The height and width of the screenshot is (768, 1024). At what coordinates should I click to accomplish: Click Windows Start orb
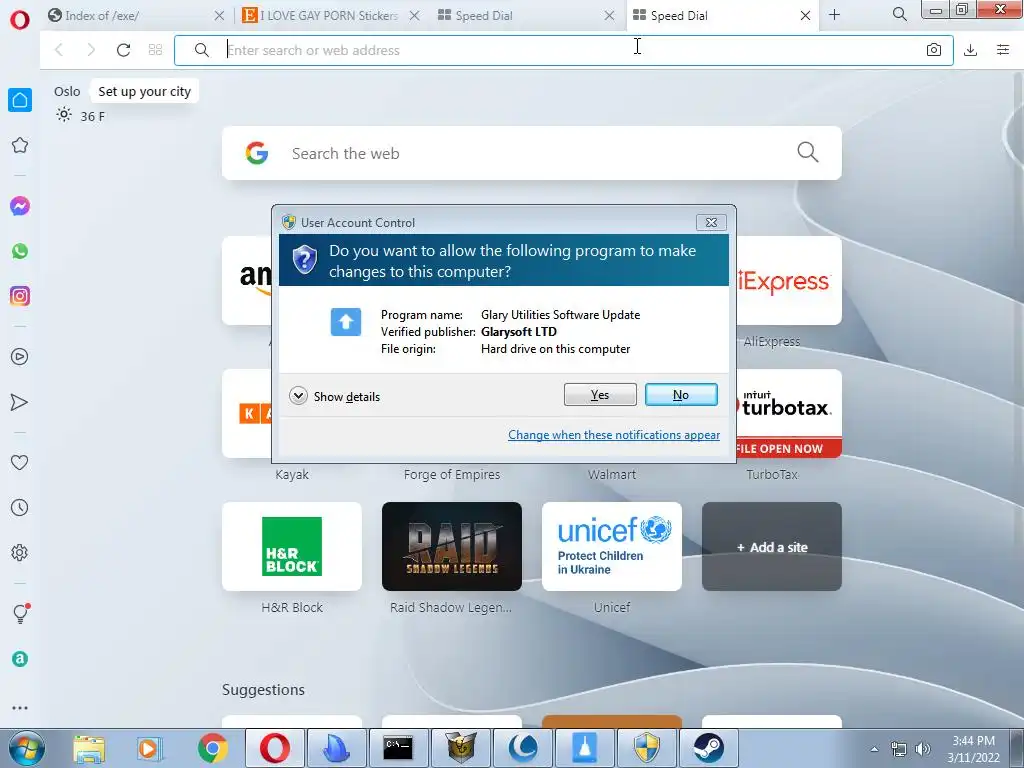27,748
